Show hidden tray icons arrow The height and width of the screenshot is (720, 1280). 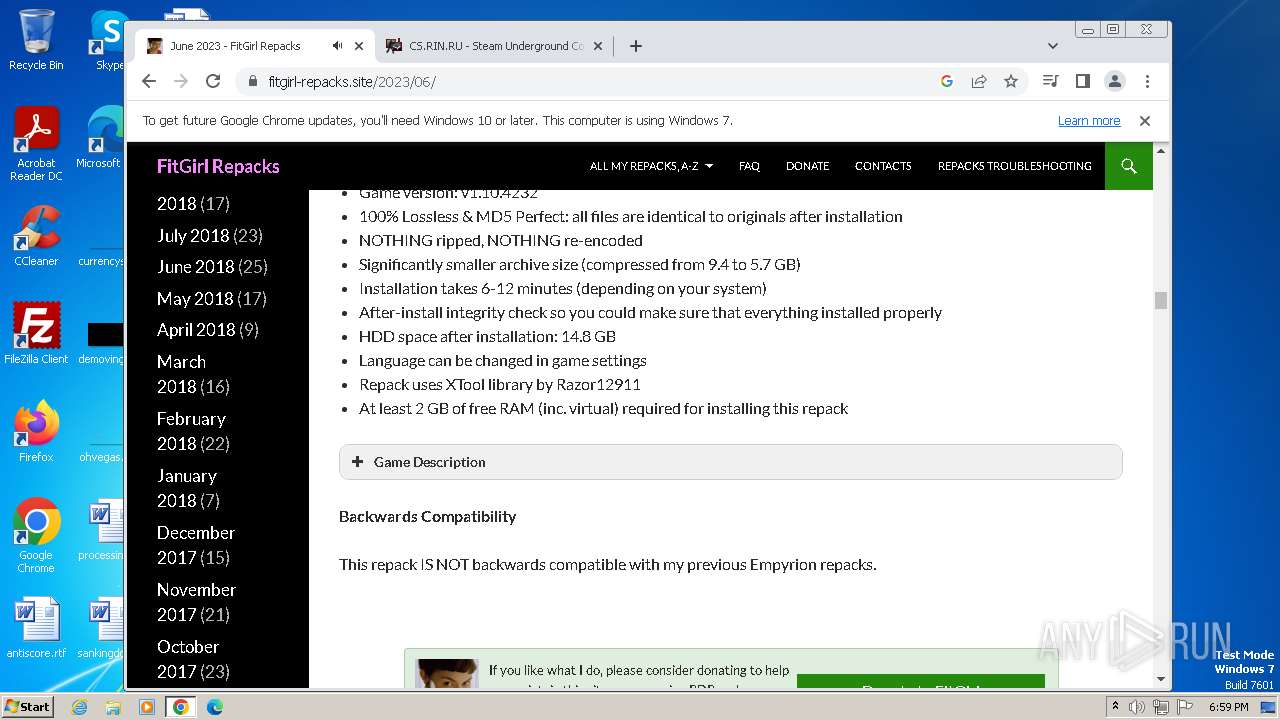point(1115,707)
